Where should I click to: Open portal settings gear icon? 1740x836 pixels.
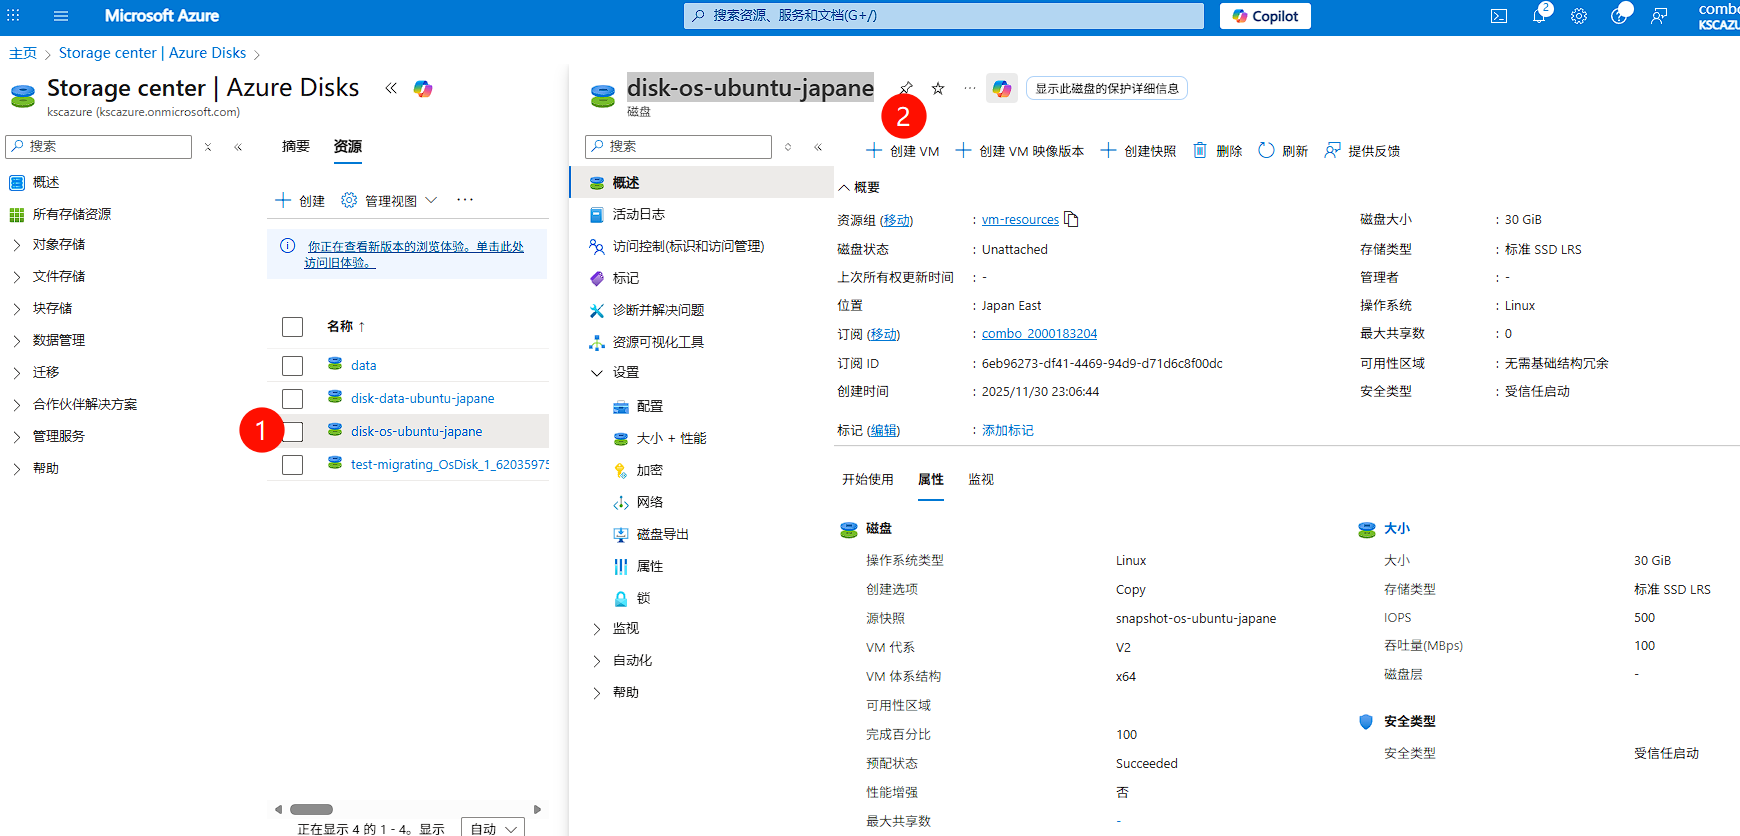[x=1579, y=16]
